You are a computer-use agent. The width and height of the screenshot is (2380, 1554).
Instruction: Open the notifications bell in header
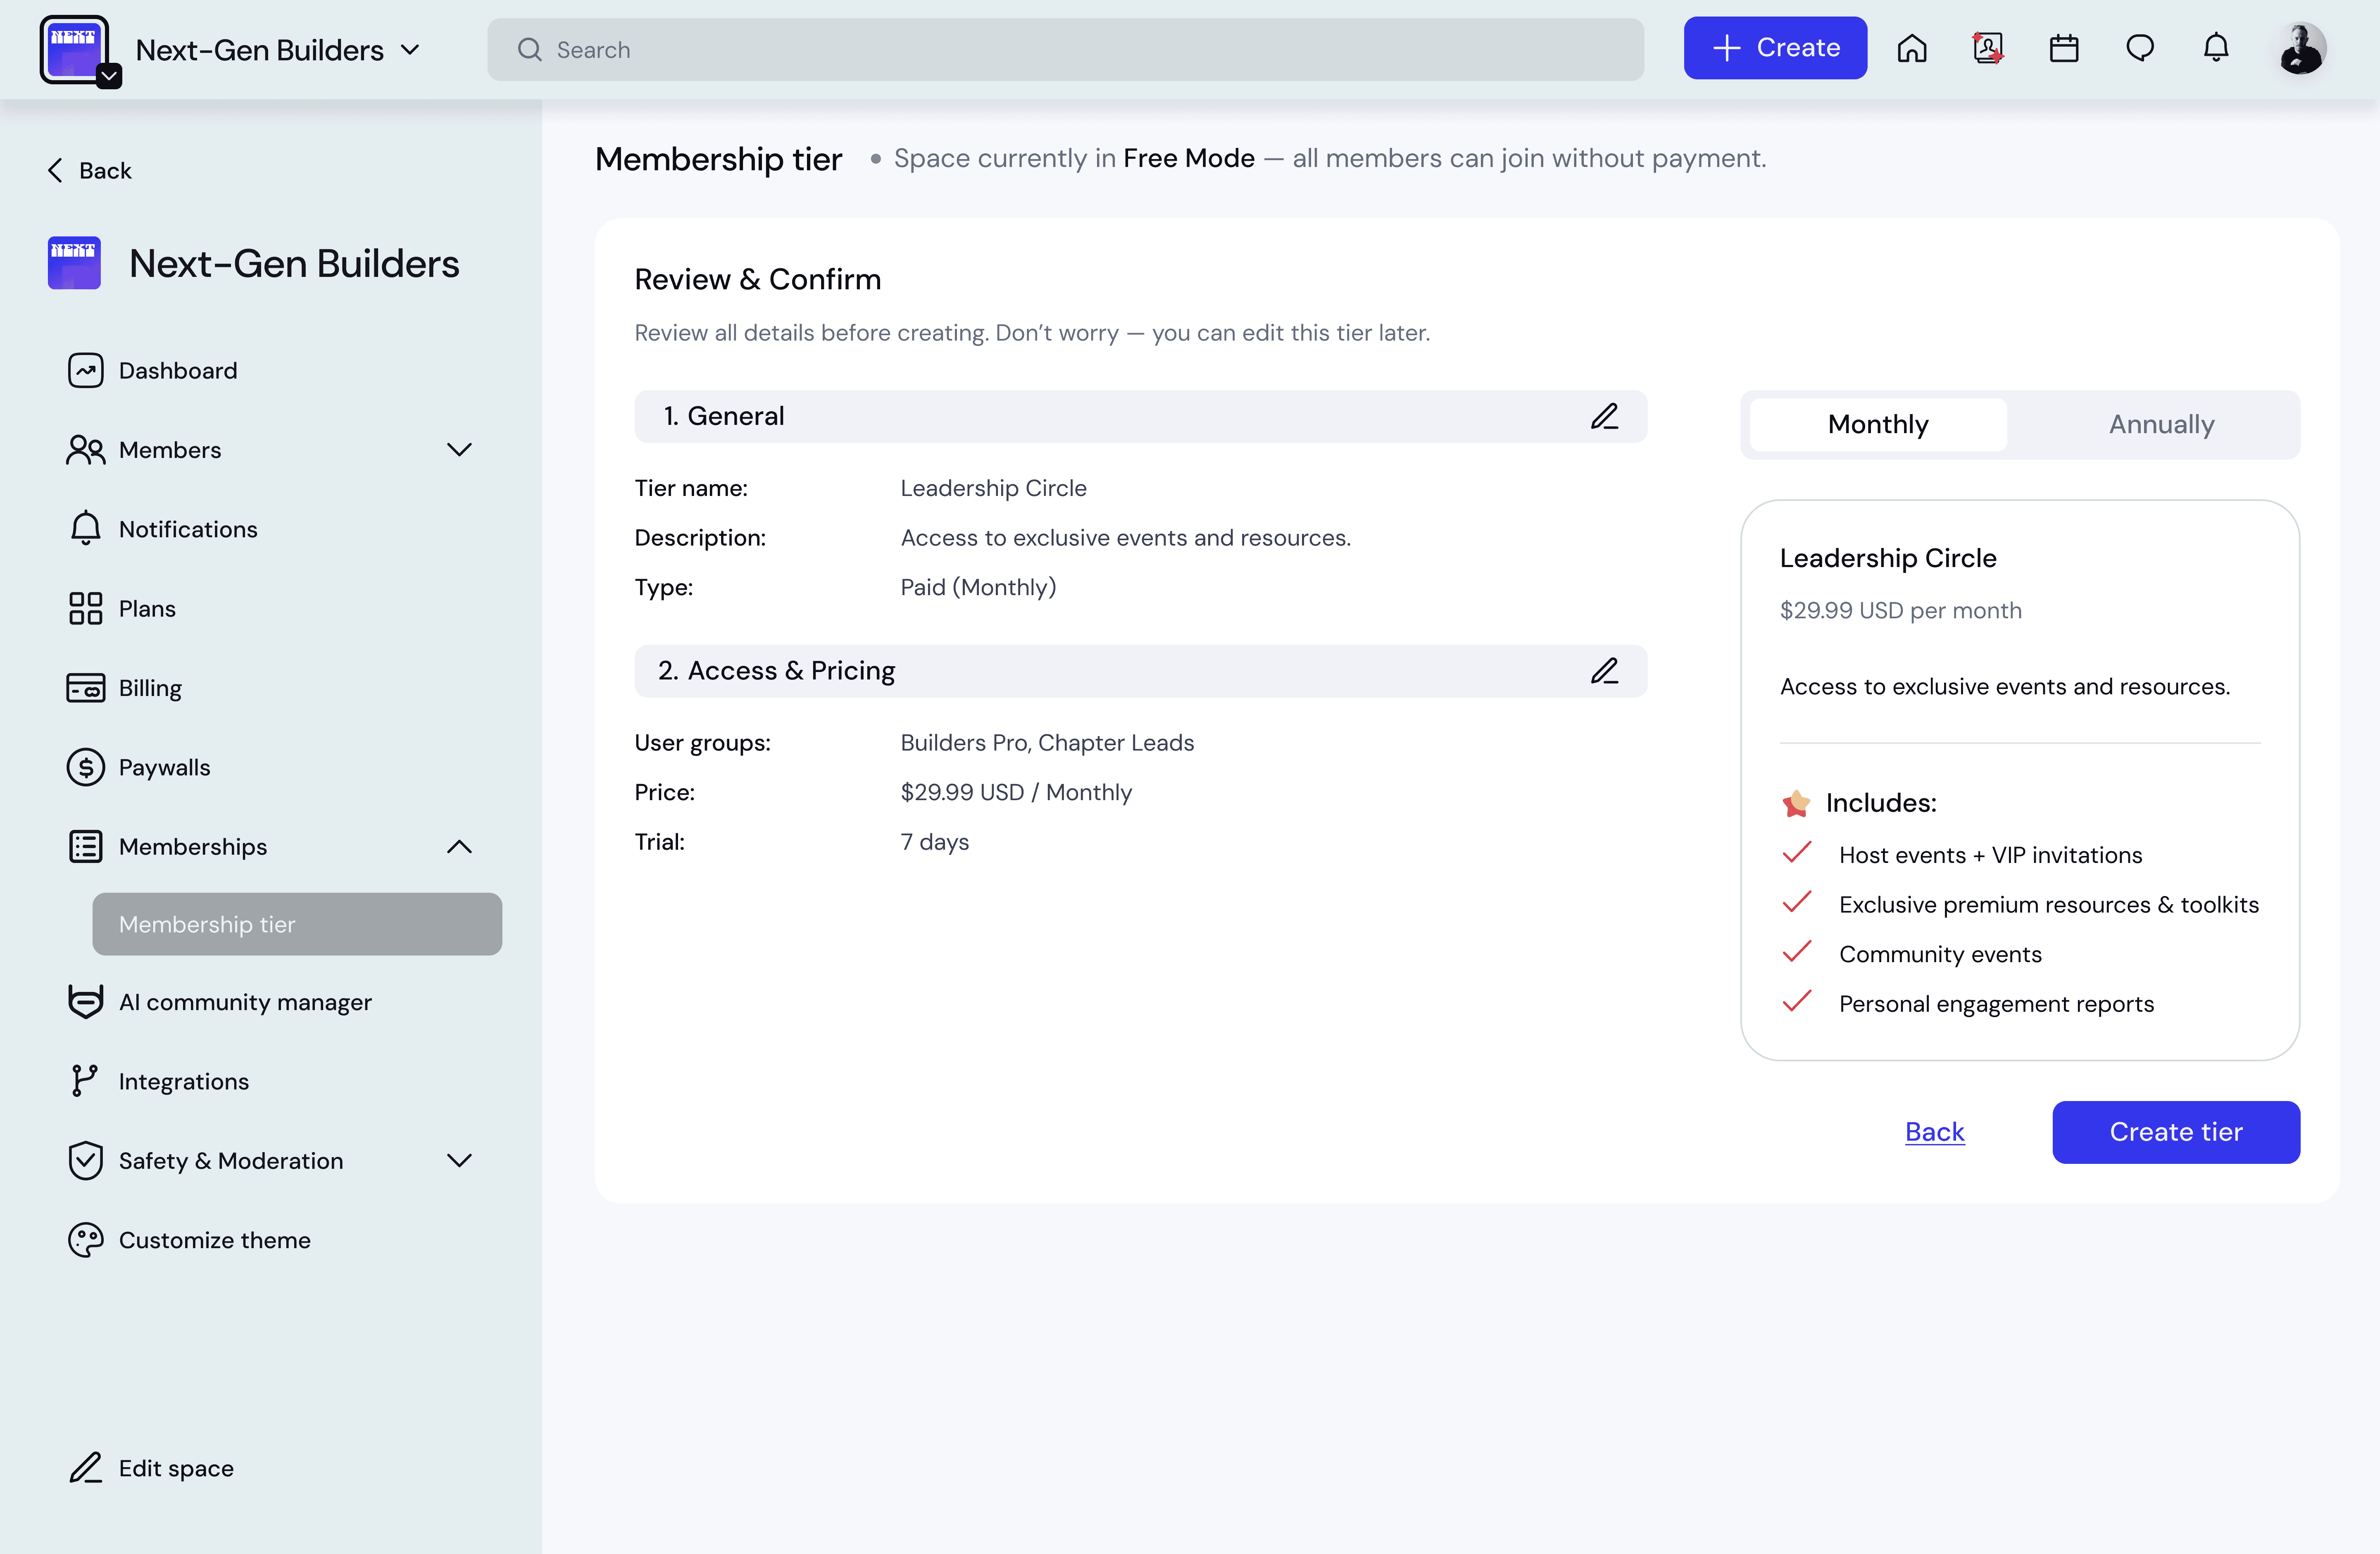tap(2215, 48)
